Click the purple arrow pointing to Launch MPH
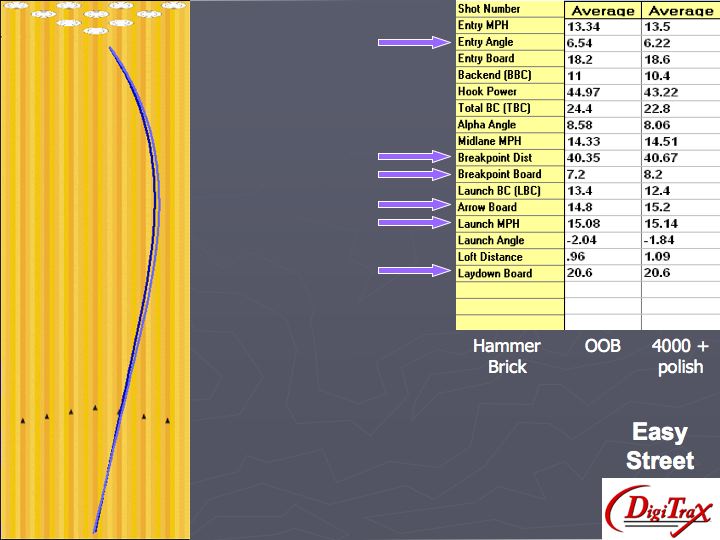Viewport: 720px width, 540px height. click(x=413, y=223)
